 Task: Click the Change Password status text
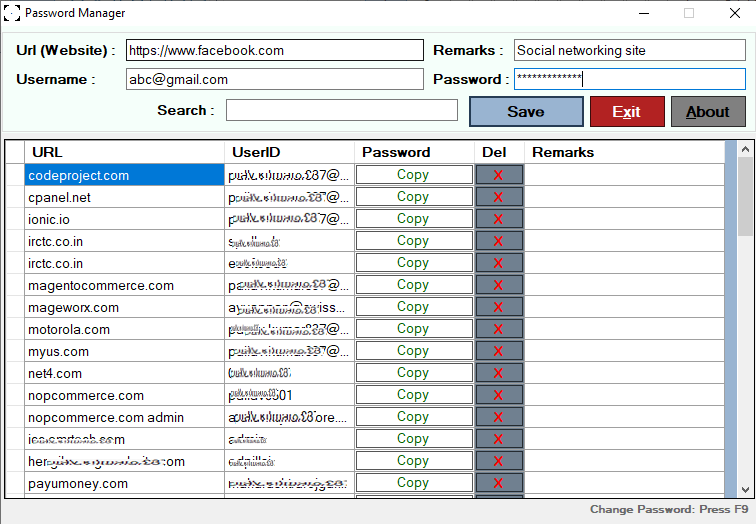click(669, 509)
